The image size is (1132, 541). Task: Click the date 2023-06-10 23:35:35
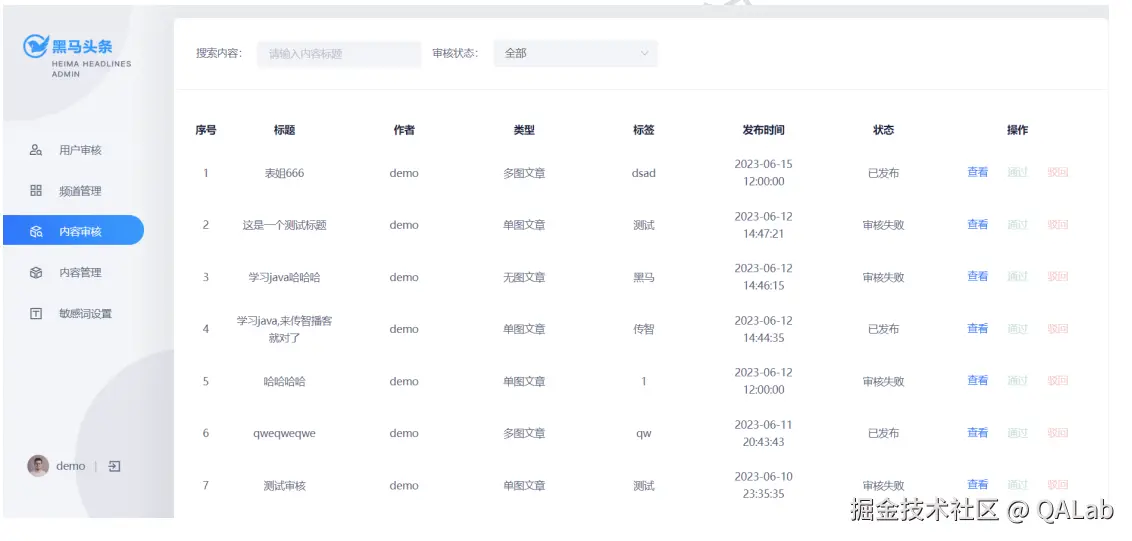(x=763, y=485)
